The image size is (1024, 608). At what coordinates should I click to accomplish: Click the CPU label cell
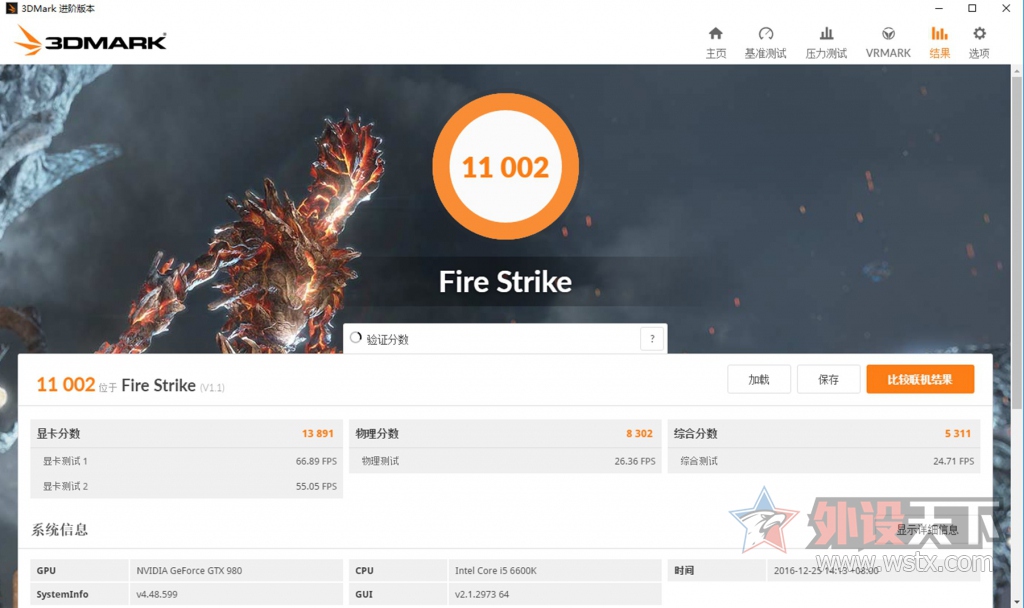(x=398, y=570)
